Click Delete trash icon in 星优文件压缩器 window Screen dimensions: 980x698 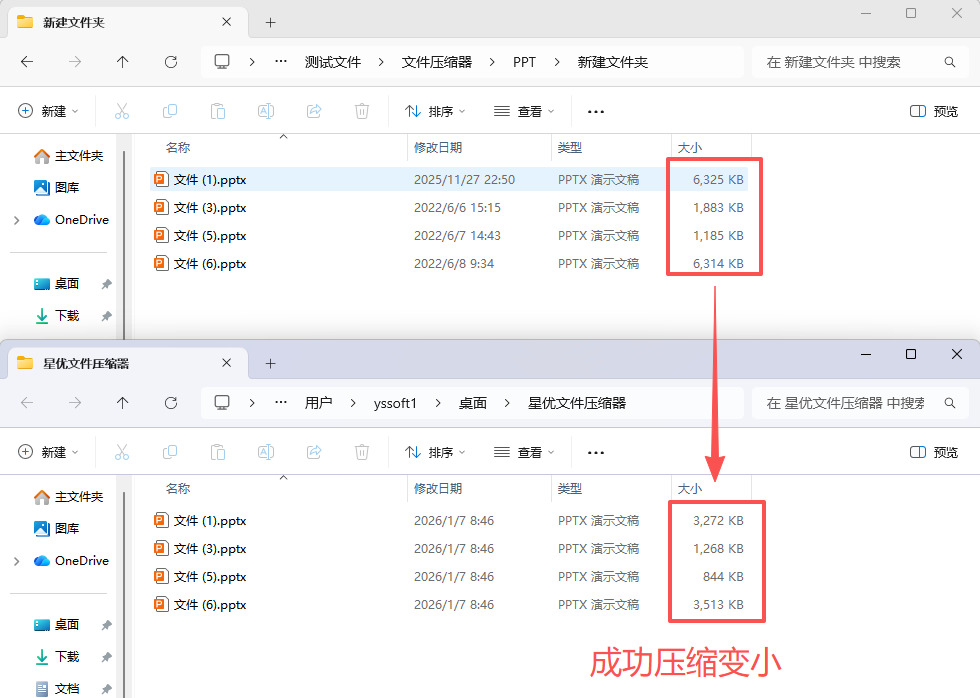[362, 452]
